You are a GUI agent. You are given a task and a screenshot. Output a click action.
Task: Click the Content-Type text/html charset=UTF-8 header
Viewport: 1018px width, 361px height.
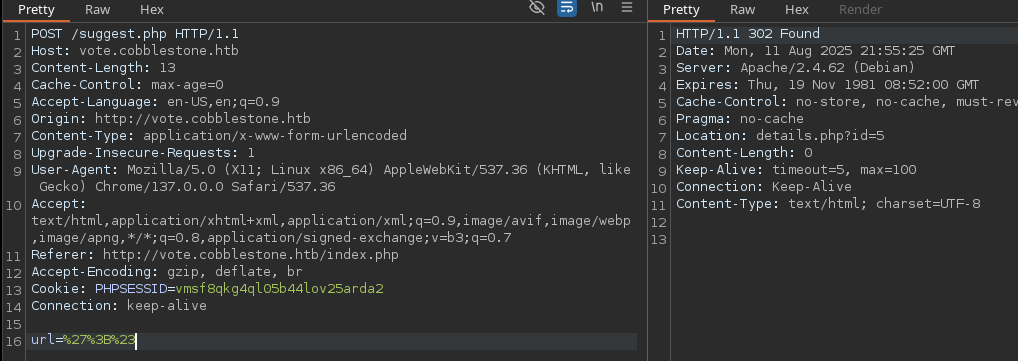pos(828,204)
